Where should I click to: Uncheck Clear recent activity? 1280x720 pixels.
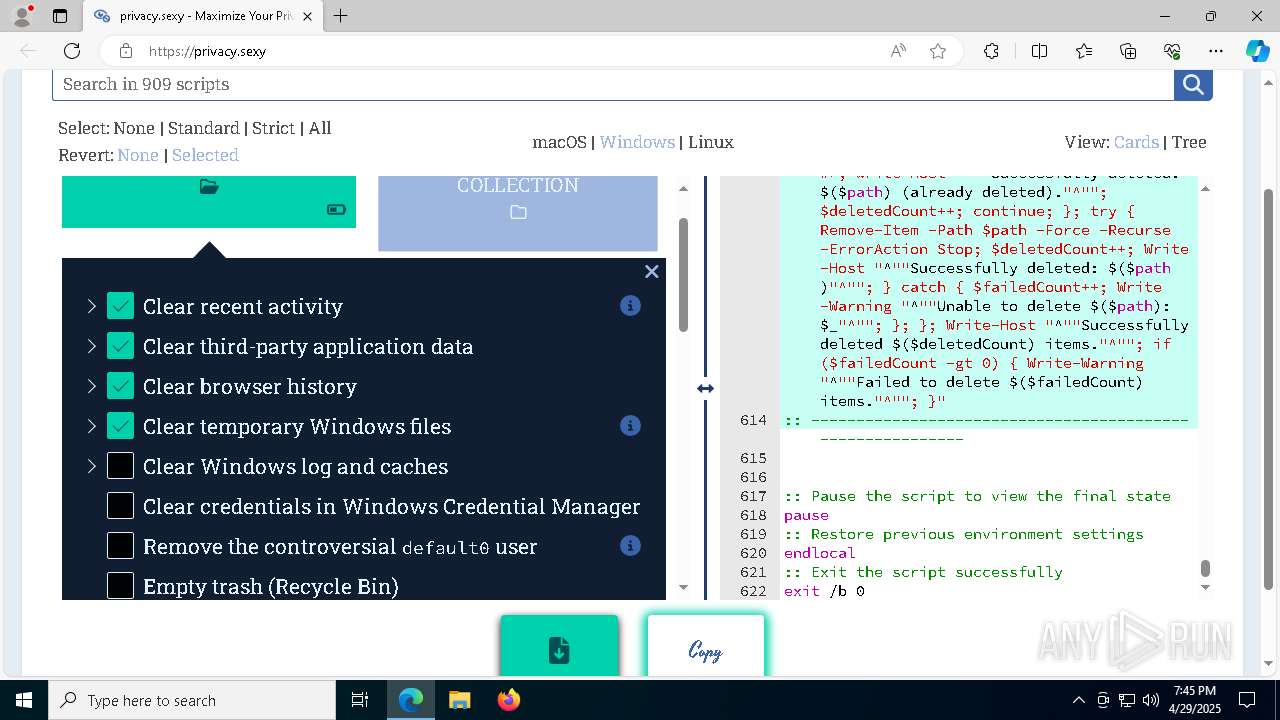click(x=120, y=306)
